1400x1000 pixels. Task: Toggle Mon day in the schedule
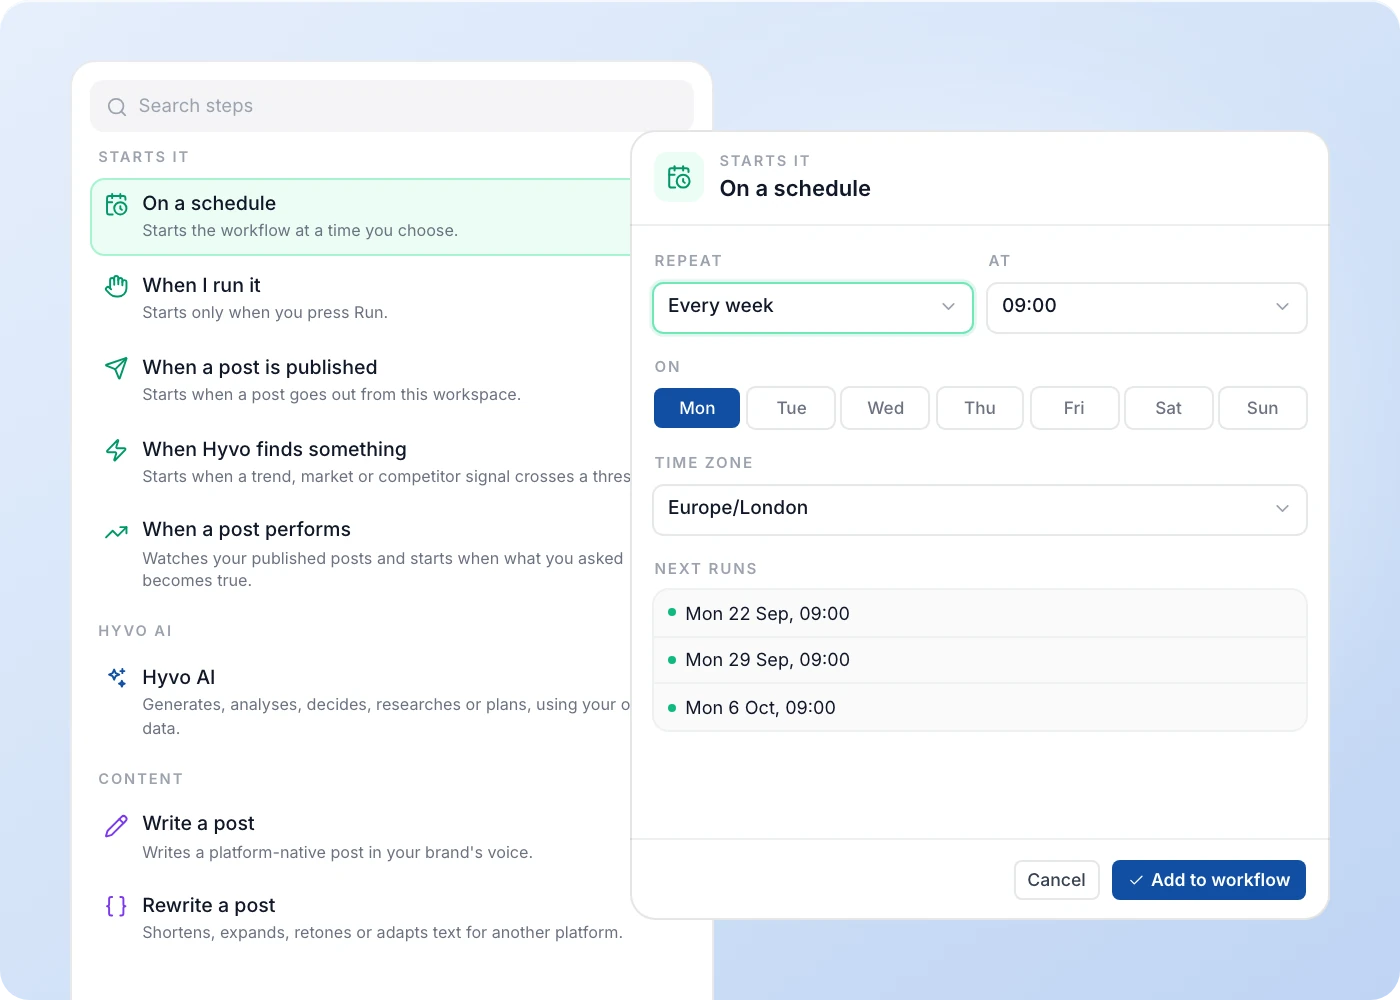click(x=697, y=408)
